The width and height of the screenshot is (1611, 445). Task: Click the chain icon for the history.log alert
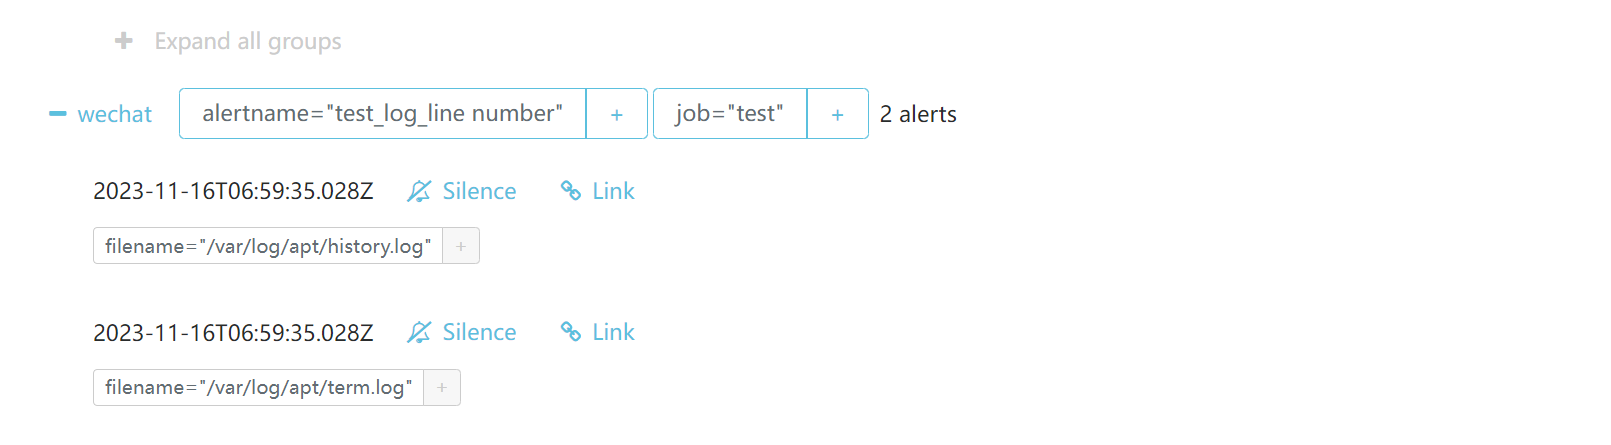(x=571, y=191)
